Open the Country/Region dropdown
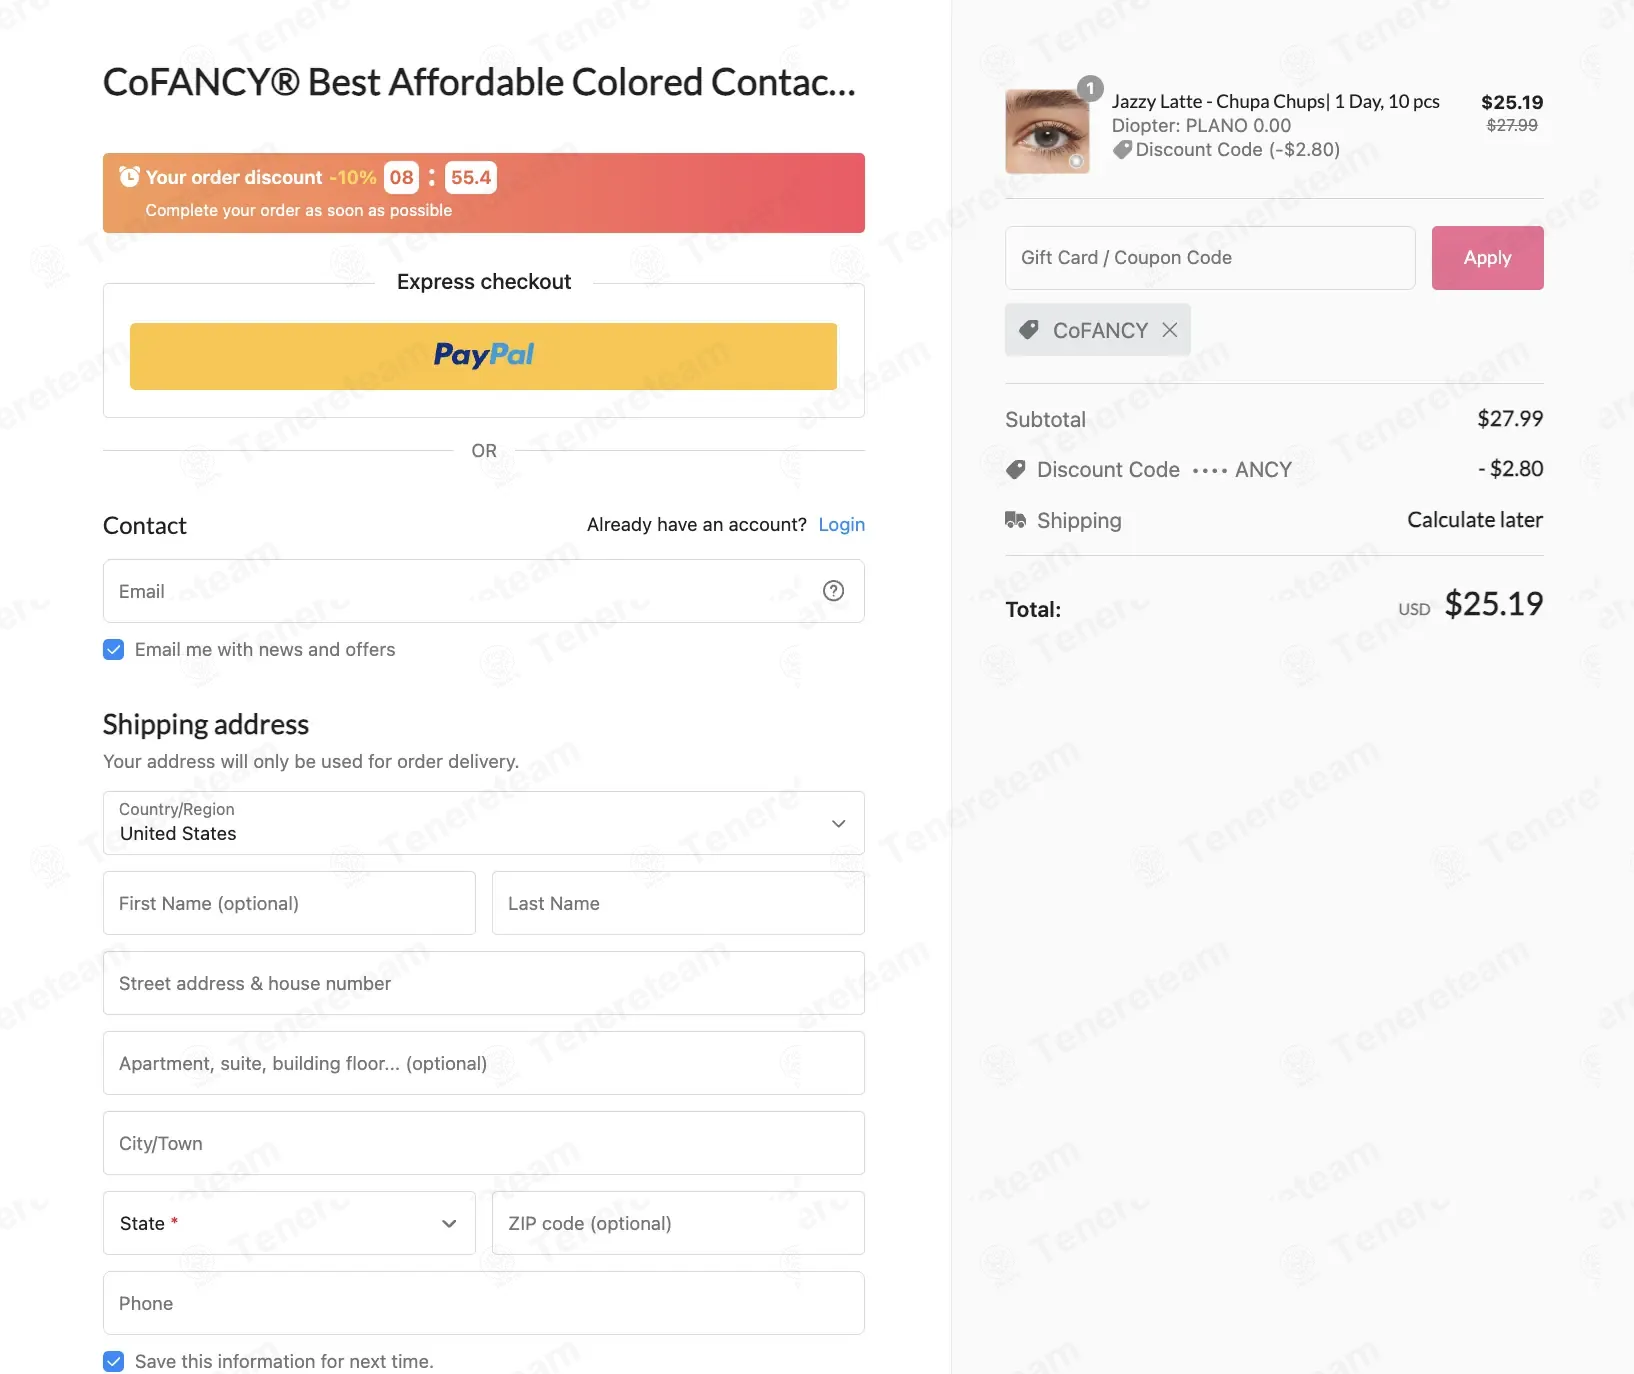 [484, 823]
